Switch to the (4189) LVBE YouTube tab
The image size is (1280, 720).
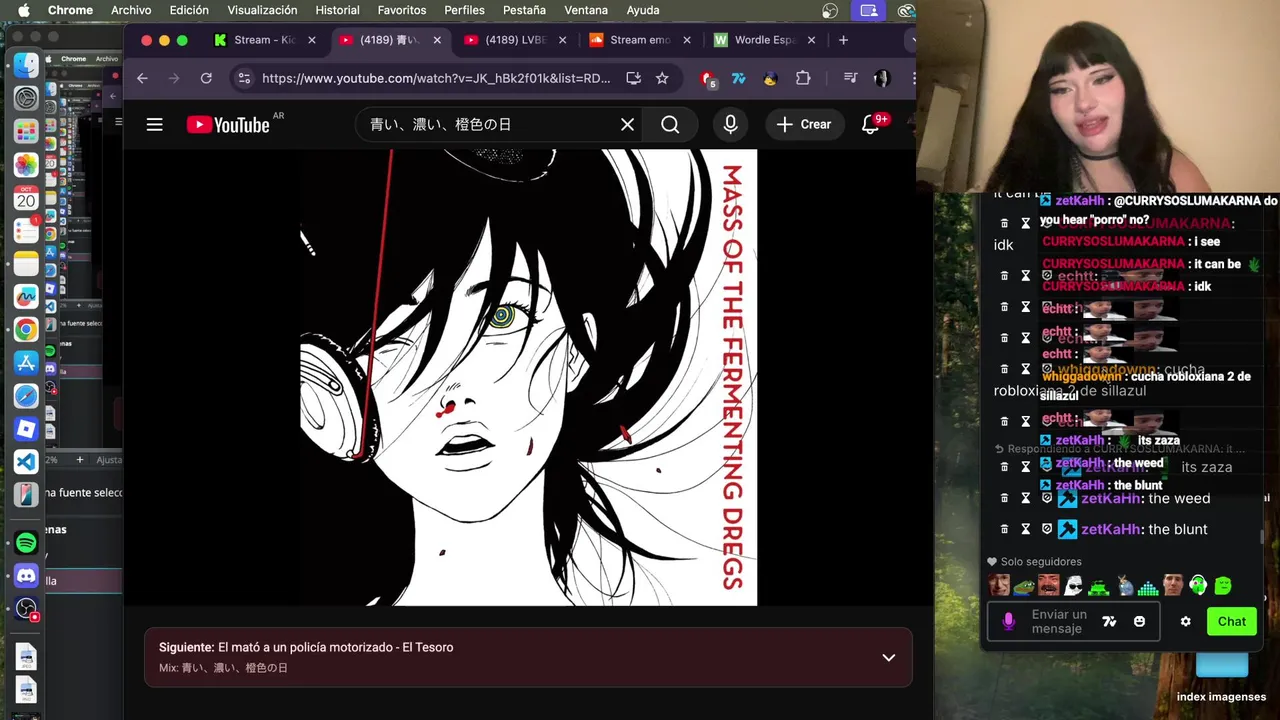[x=516, y=40]
